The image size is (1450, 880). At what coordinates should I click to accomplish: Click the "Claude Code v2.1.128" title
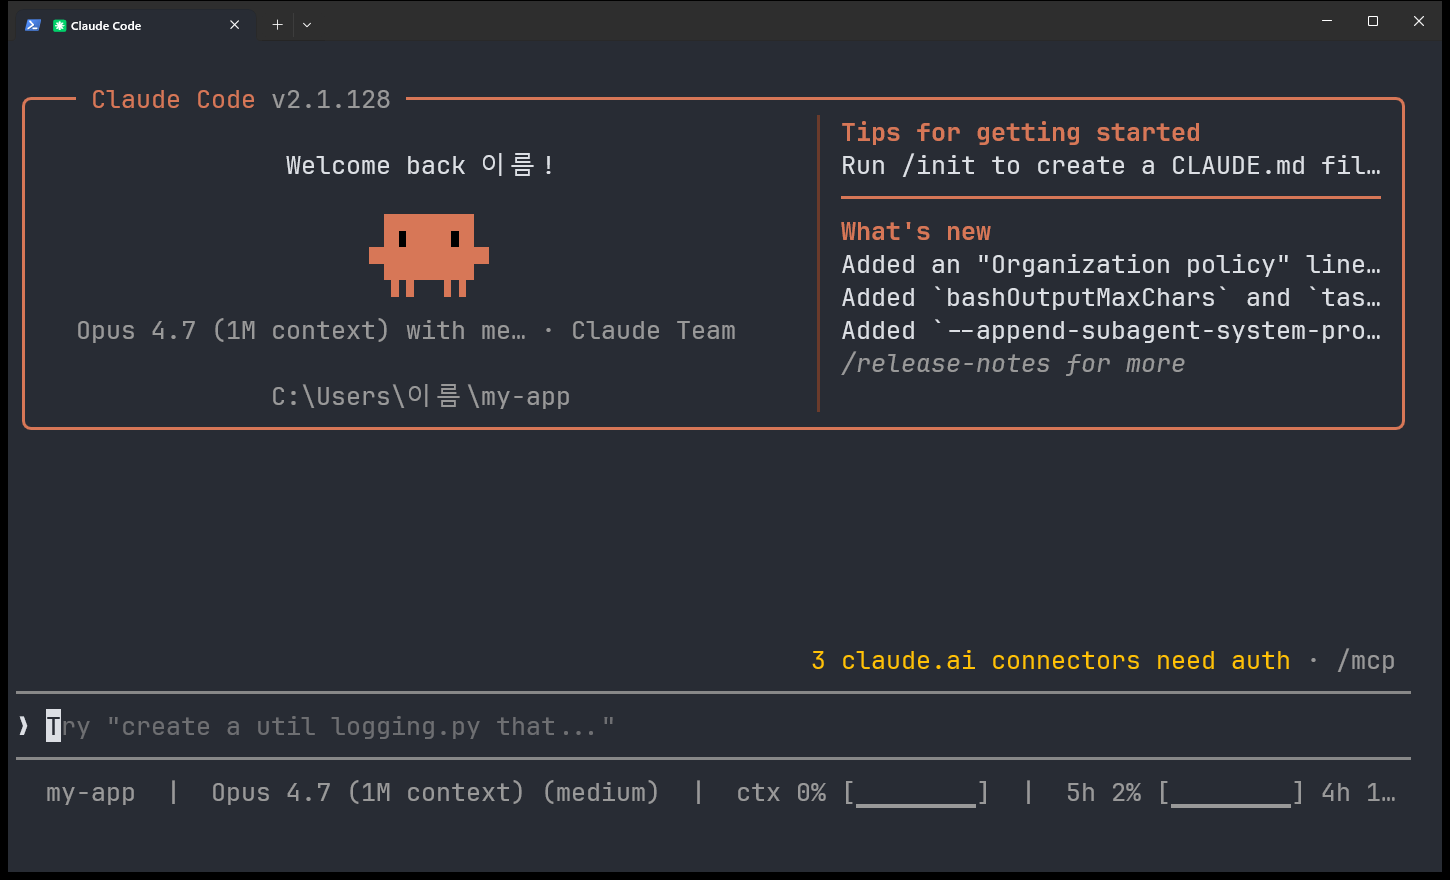[241, 100]
